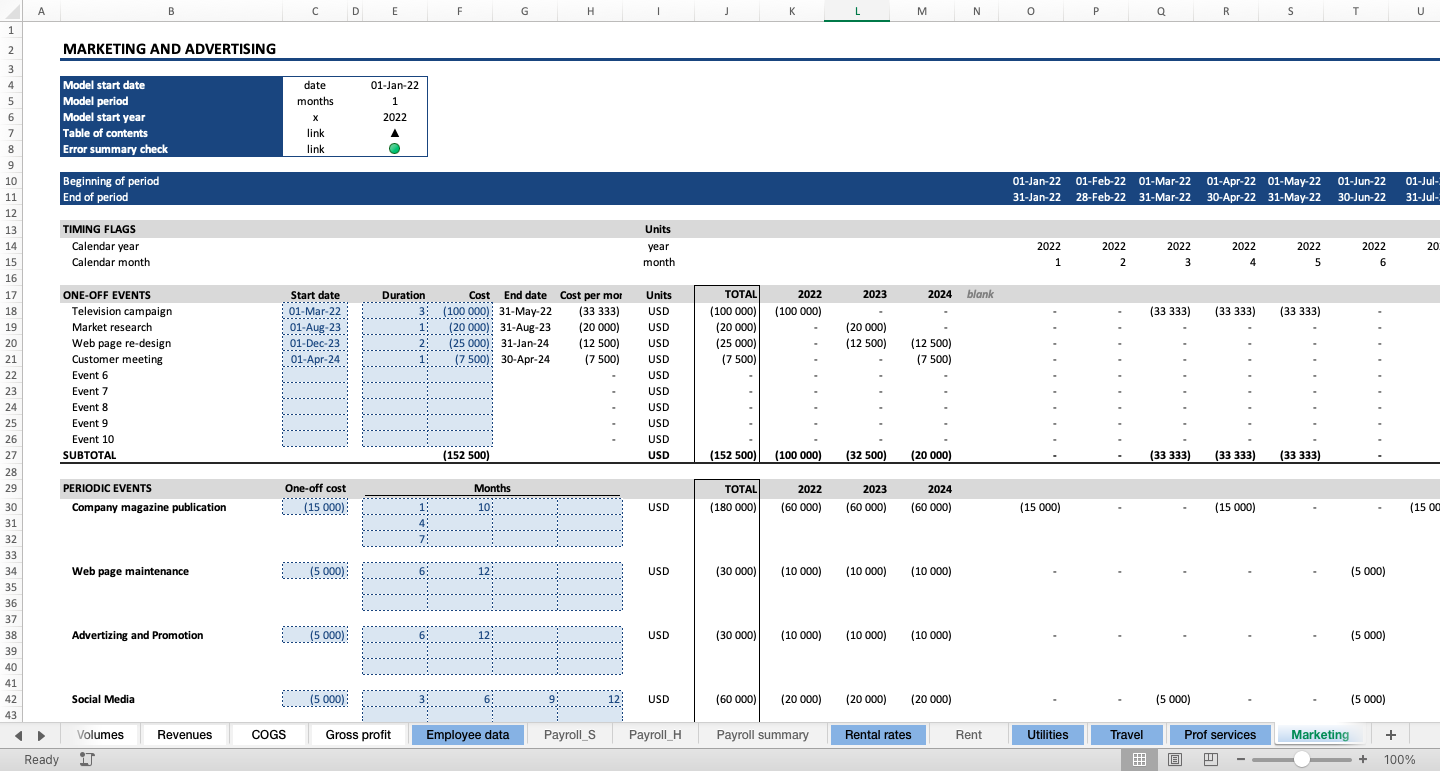Click Social Media one-off cost cell
The height and width of the screenshot is (771, 1440).
pos(315,699)
